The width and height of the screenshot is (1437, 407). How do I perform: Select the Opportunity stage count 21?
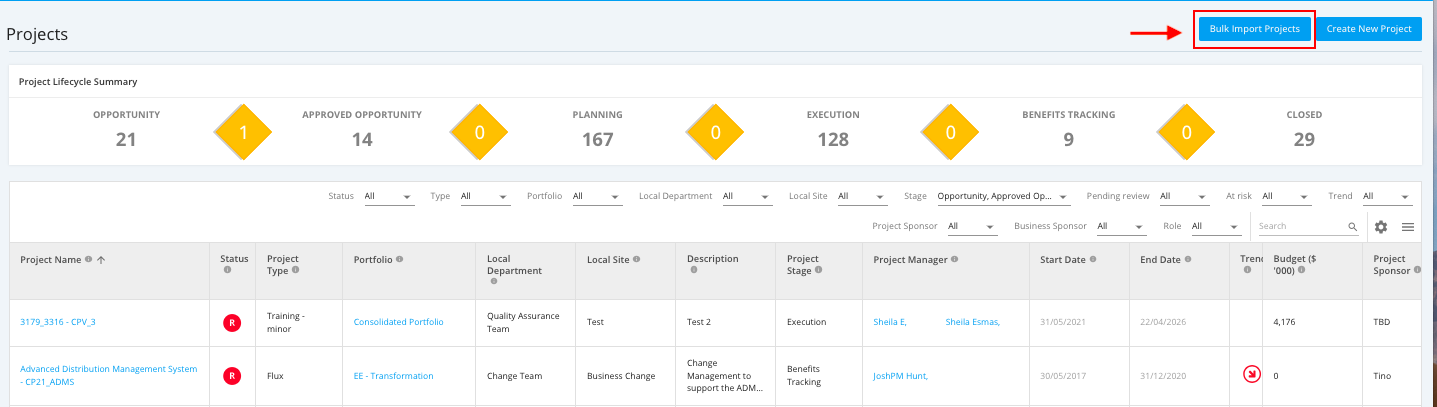point(126,139)
